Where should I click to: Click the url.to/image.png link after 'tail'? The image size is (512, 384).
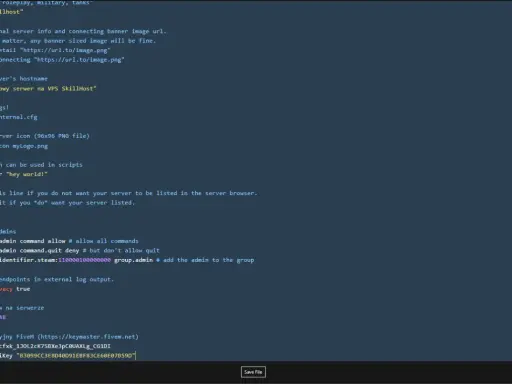point(65,50)
